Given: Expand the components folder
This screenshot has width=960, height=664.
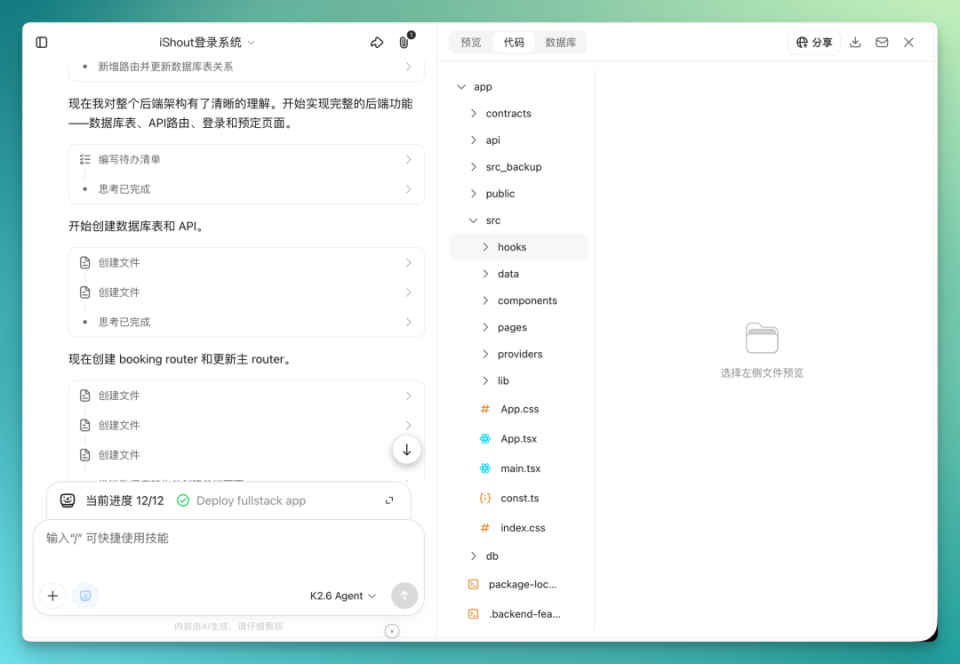Looking at the screenshot, I should 485,300.
